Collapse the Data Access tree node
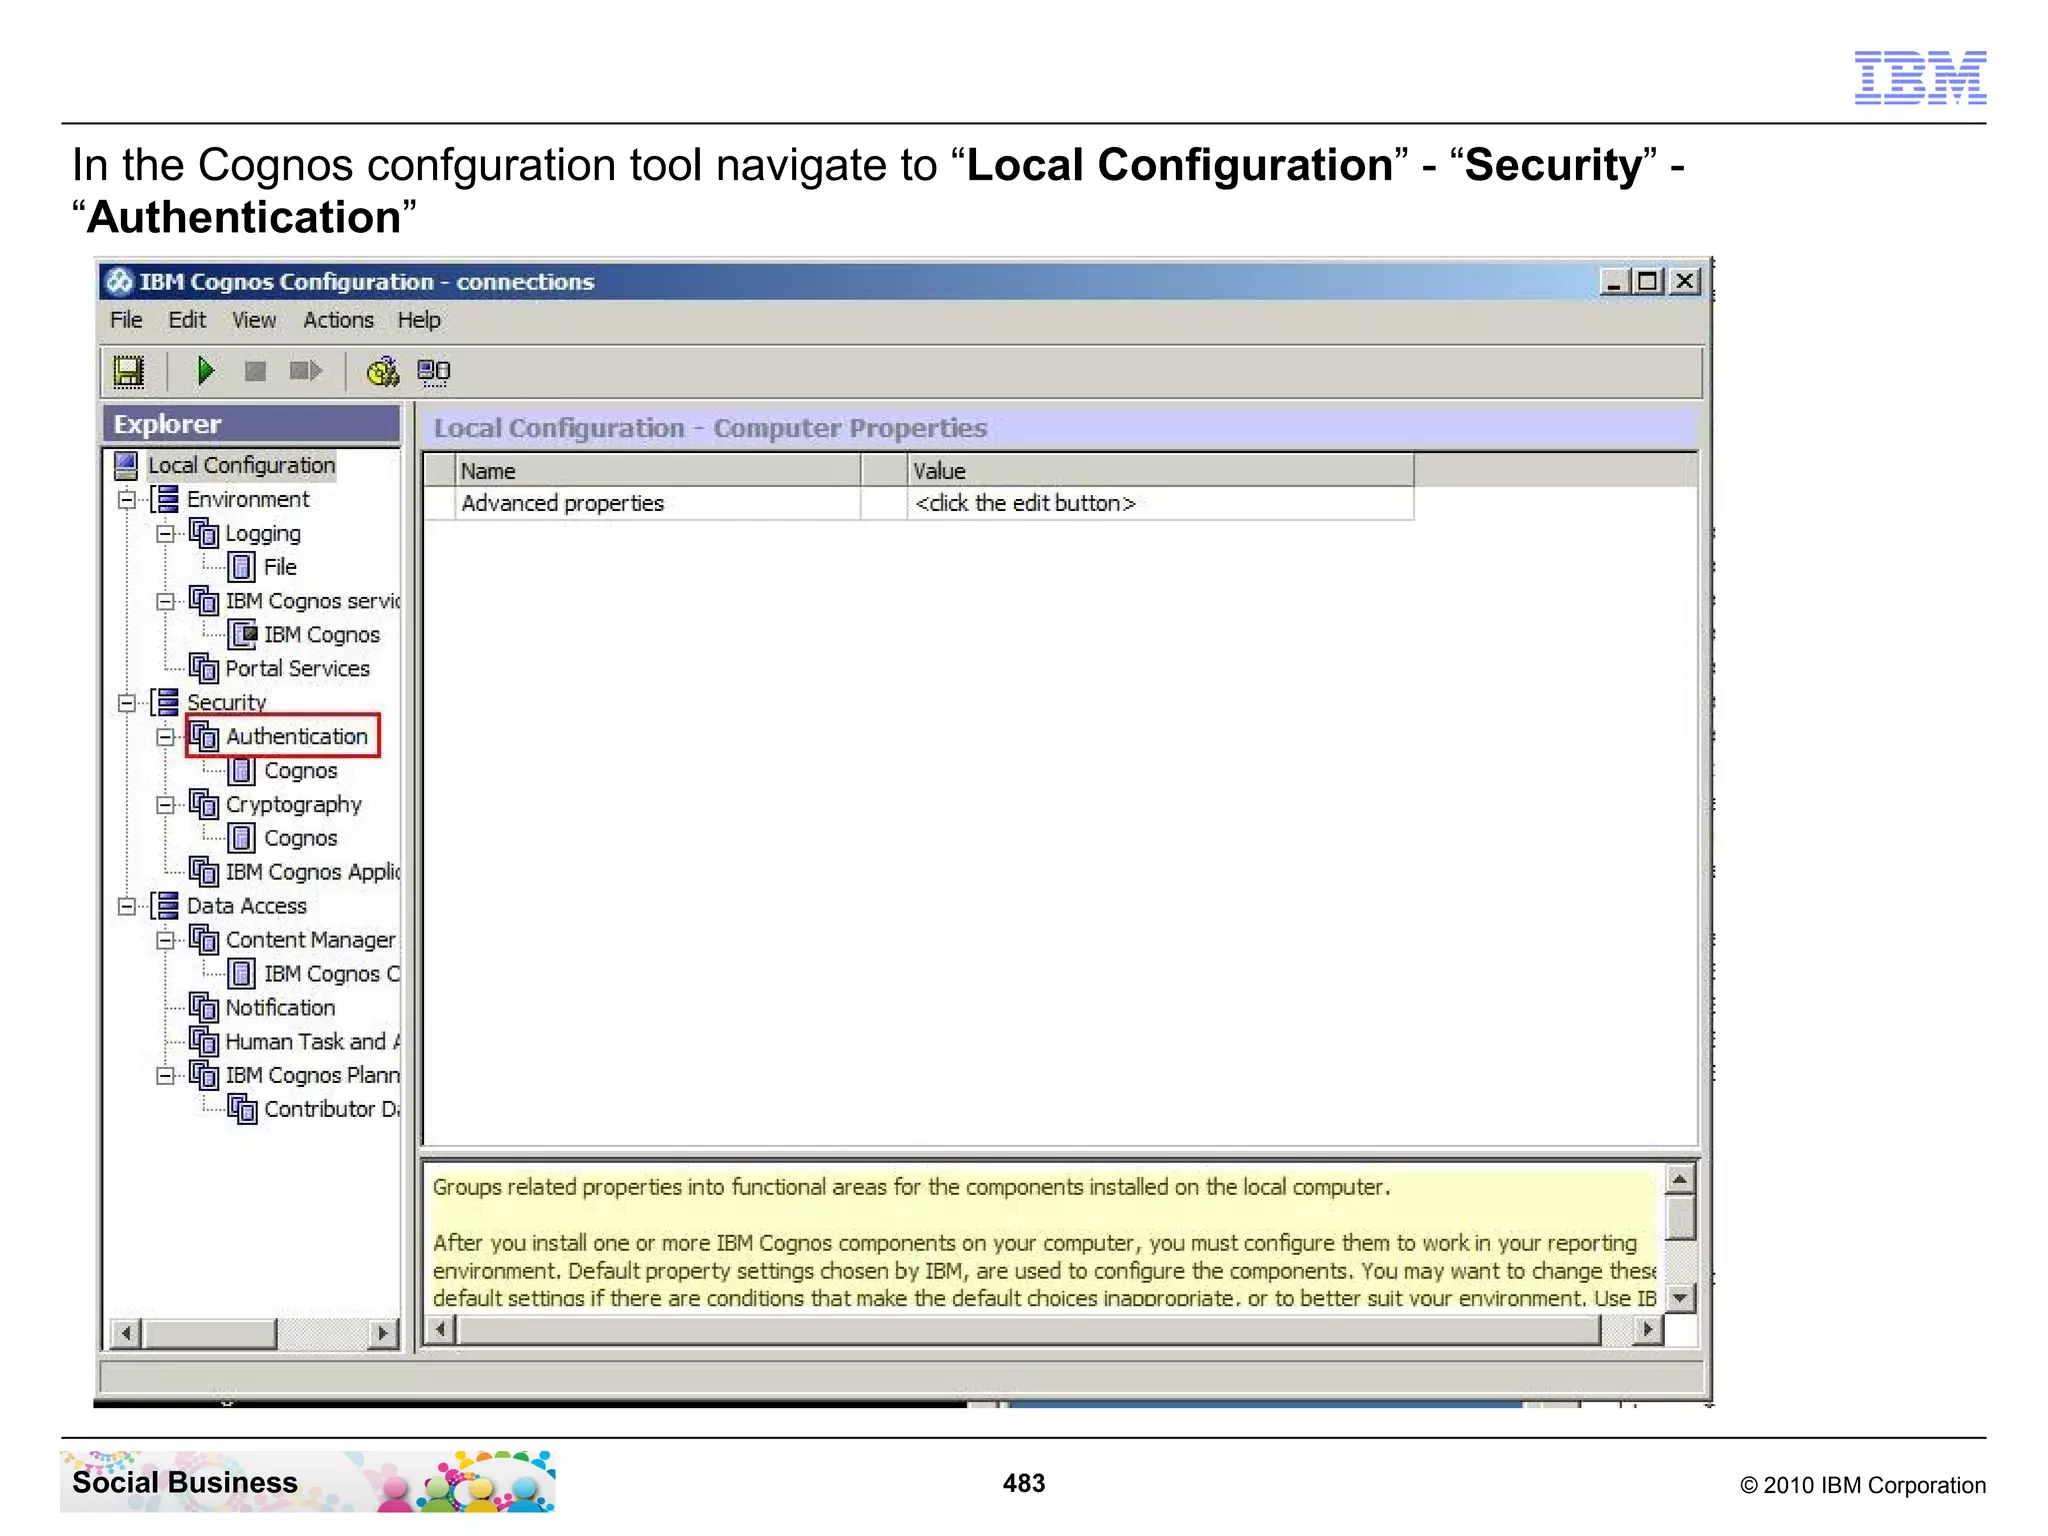This screenshot has width=2048, height=1536. [x=127, y=907]
